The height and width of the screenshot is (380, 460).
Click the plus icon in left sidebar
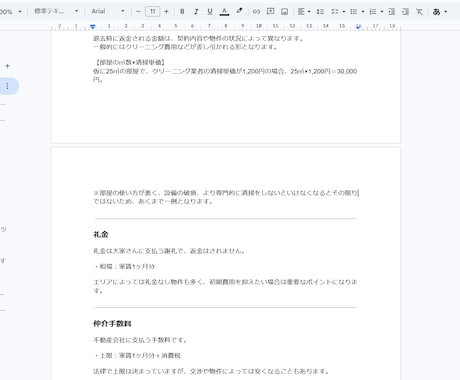pos(7,66)
